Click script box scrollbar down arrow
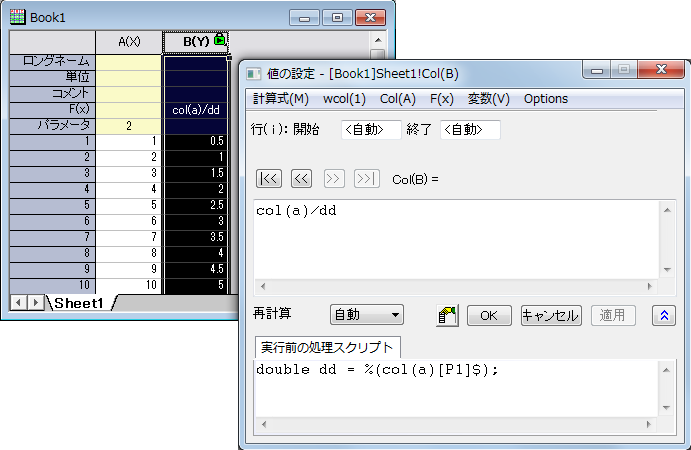Screen dimensions: 691x450 (666, 408)
